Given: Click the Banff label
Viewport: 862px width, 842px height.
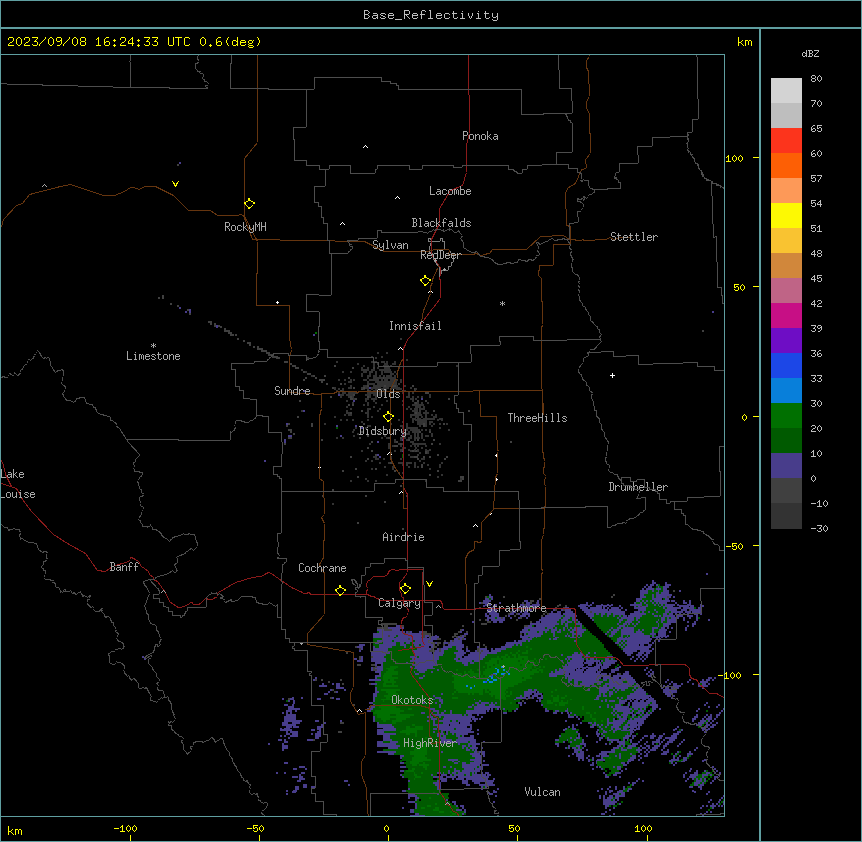Looking at the screenshot, I should [124, 567].
